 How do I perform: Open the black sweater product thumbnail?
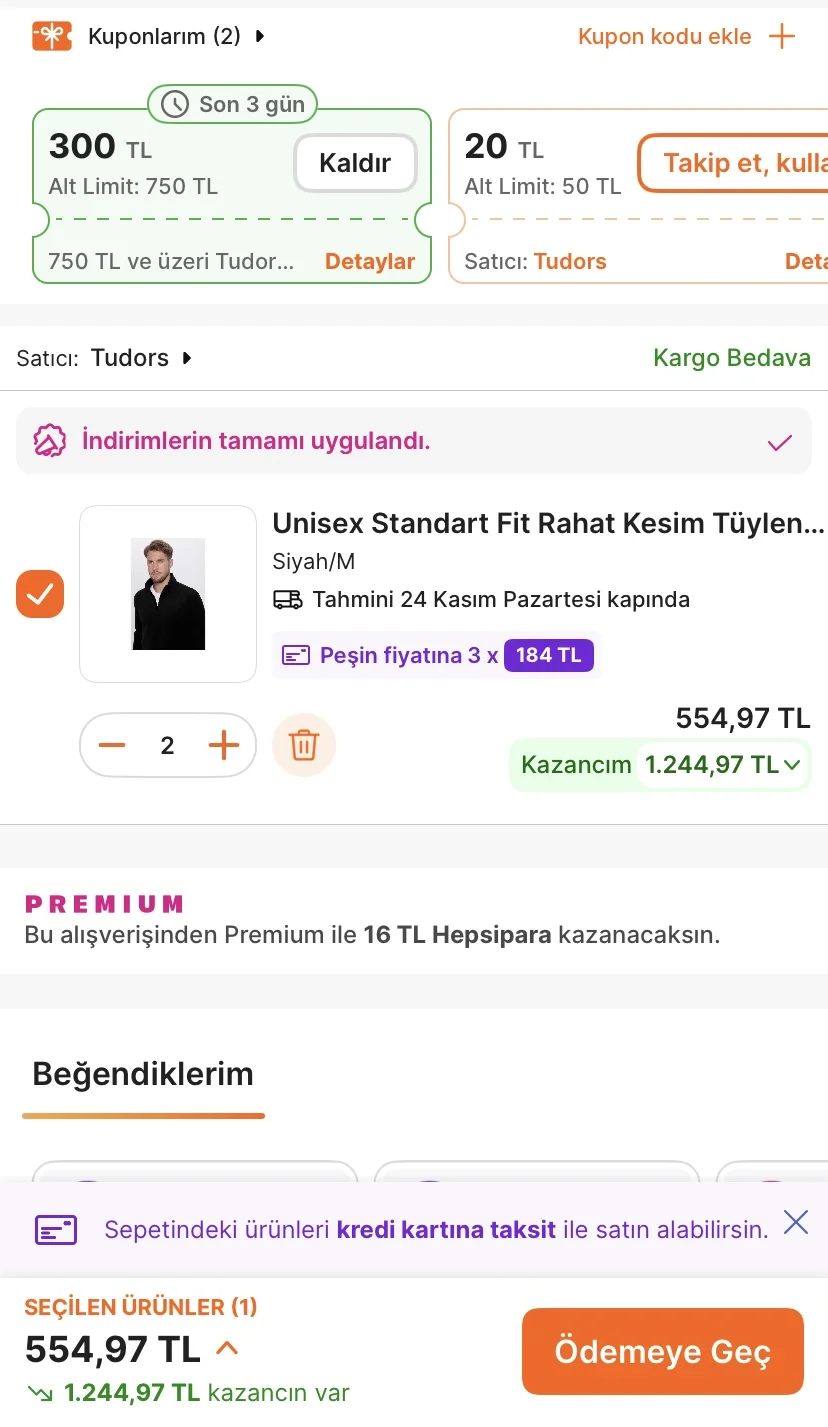(168, 594)
